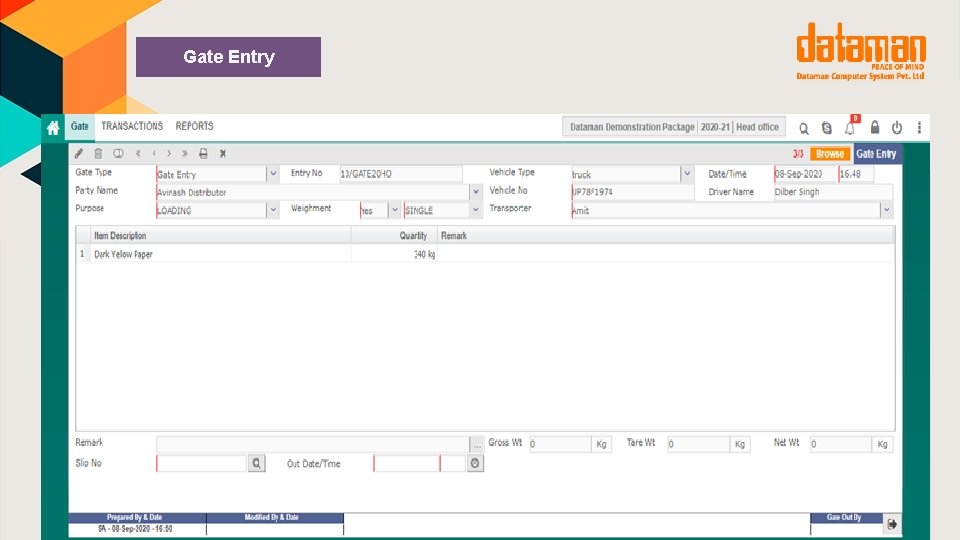Open the REPORTS menu
960x540 pixels.
[x=194, y=126]
